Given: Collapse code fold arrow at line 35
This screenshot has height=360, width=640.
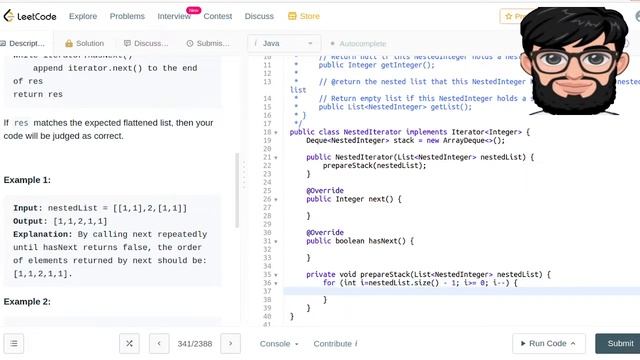Looking at the screenshot, I should pos(276,275).
